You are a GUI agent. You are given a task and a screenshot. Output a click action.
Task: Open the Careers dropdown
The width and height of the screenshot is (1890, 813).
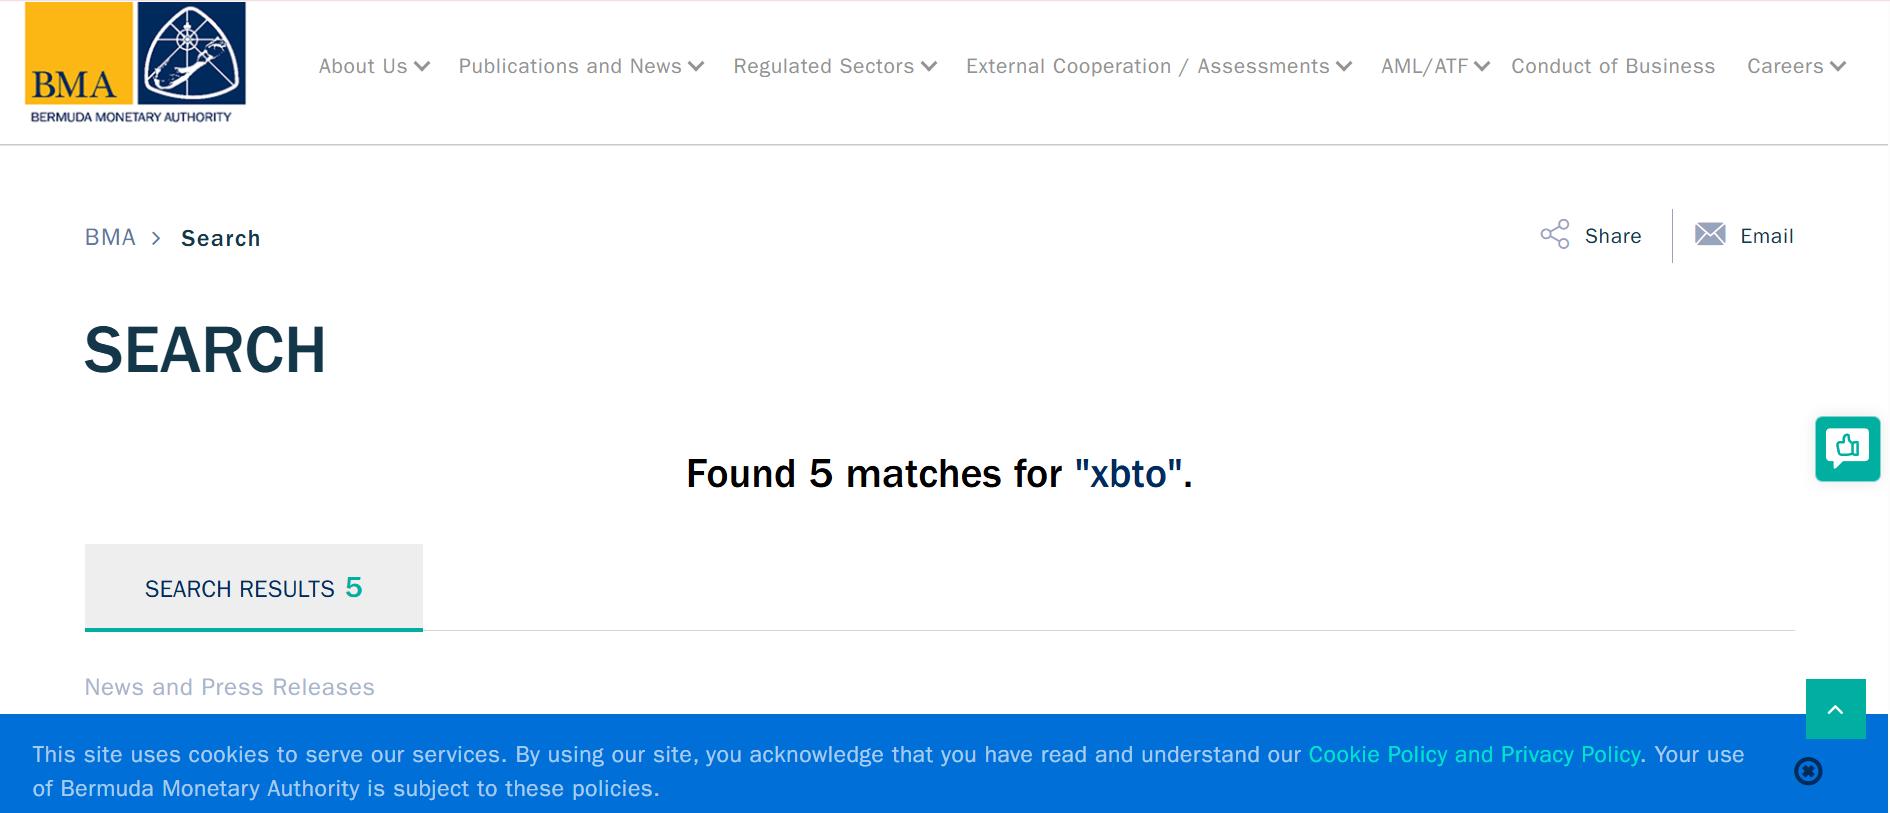pyautogui.click(x=1796, y=66)
